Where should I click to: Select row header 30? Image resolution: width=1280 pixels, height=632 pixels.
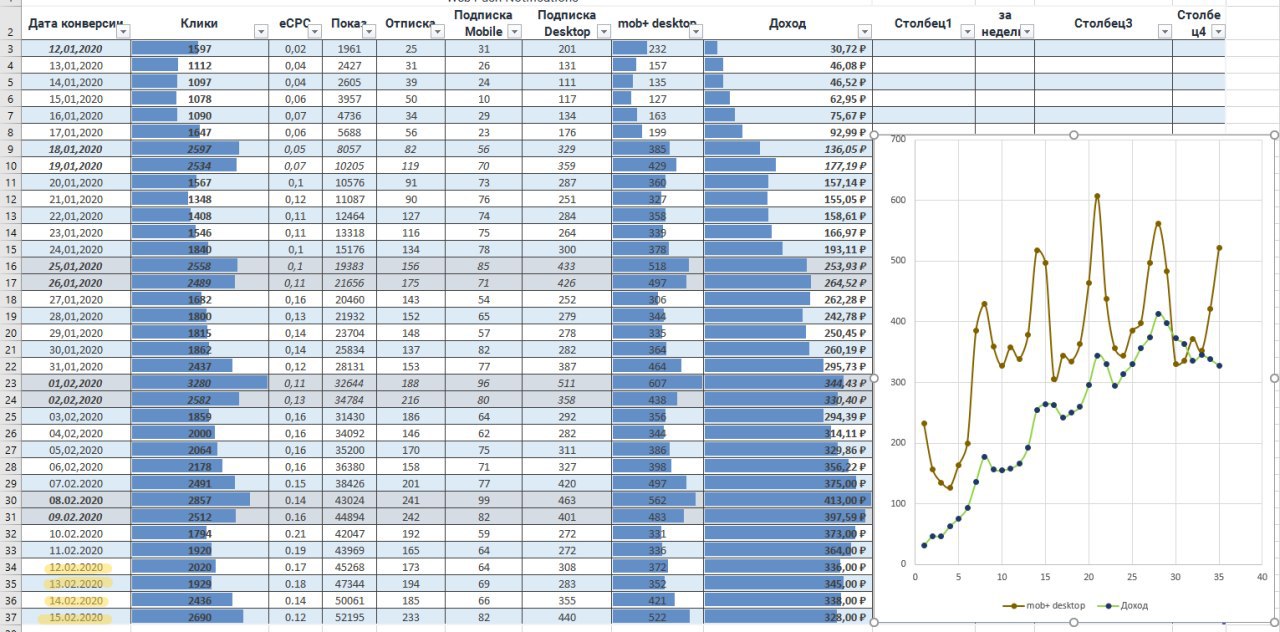[10, 500]
